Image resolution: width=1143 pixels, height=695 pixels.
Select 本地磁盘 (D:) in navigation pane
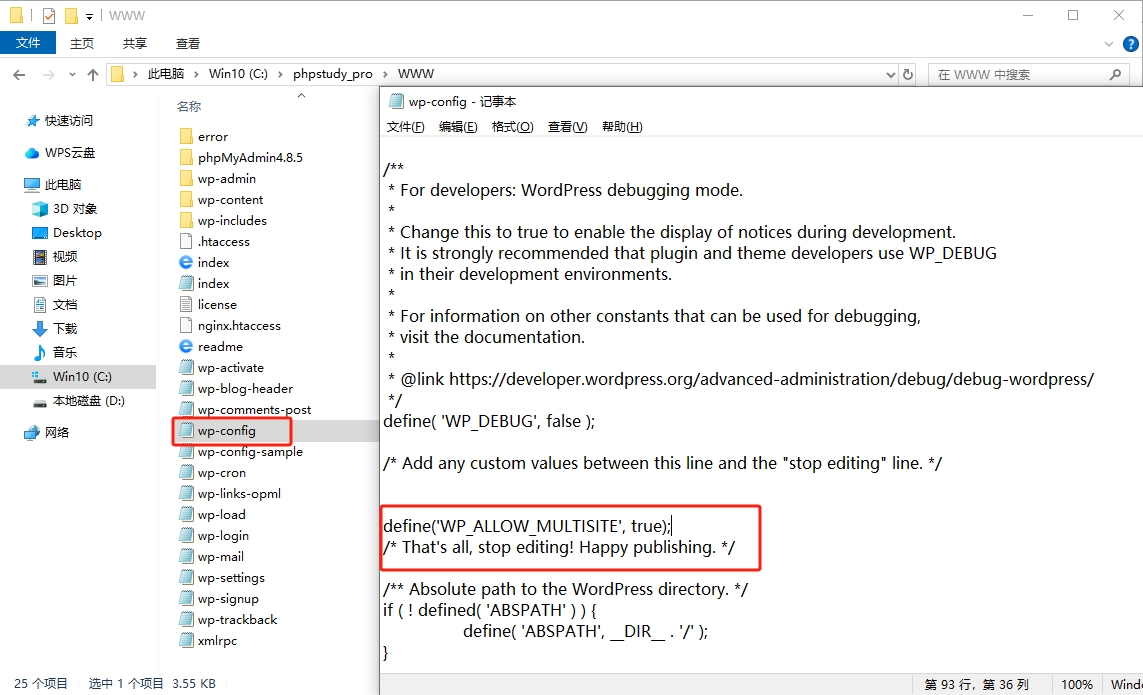point(88,401)
